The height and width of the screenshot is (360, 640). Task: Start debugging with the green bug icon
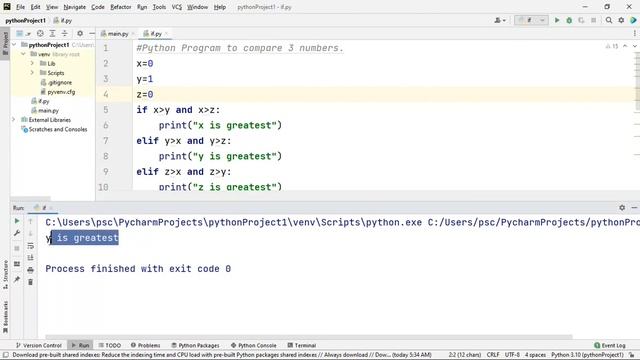tap(569, 20)
